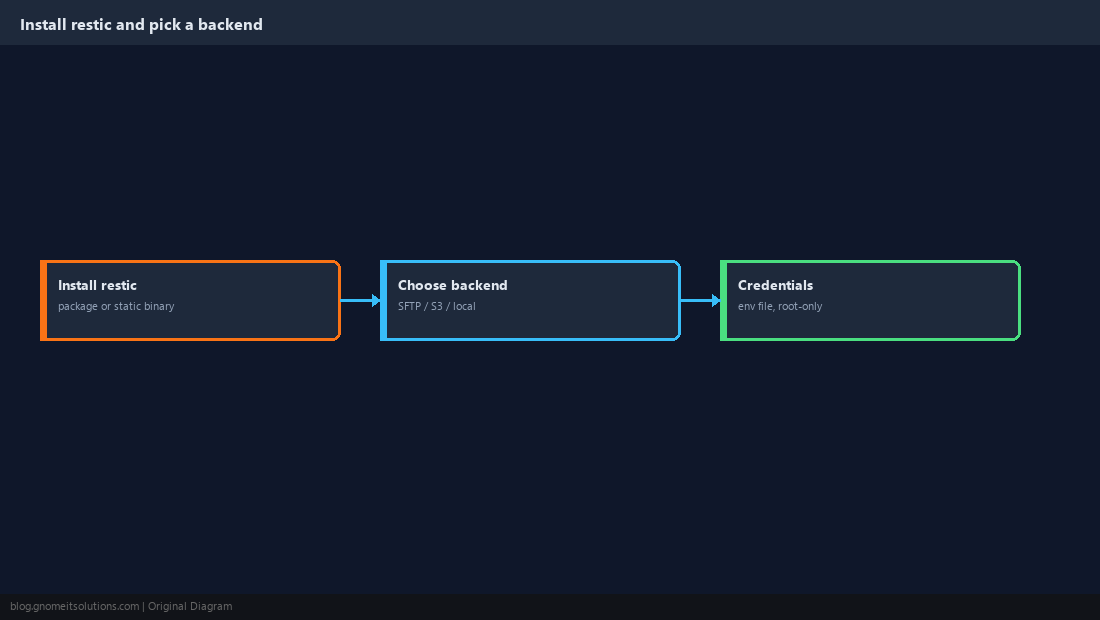
Task: Select the 'SFTP / S3 / local' subtitle
Action: tap(436, 306)
